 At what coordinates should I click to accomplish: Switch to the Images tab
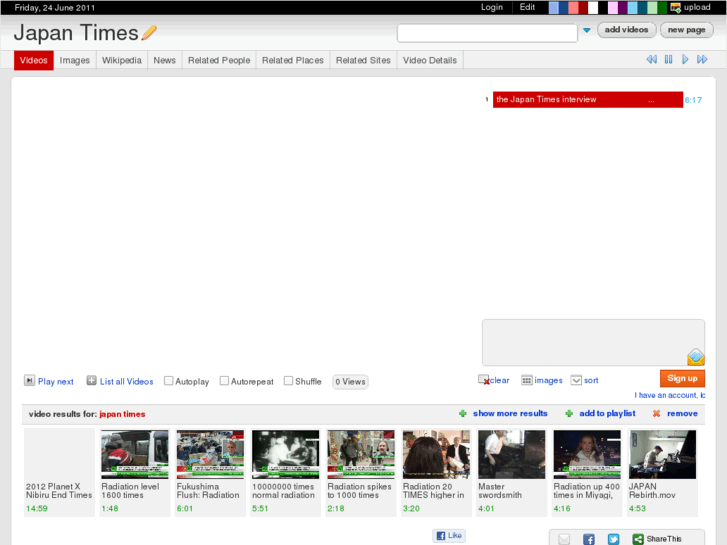(x=75, y=60)
